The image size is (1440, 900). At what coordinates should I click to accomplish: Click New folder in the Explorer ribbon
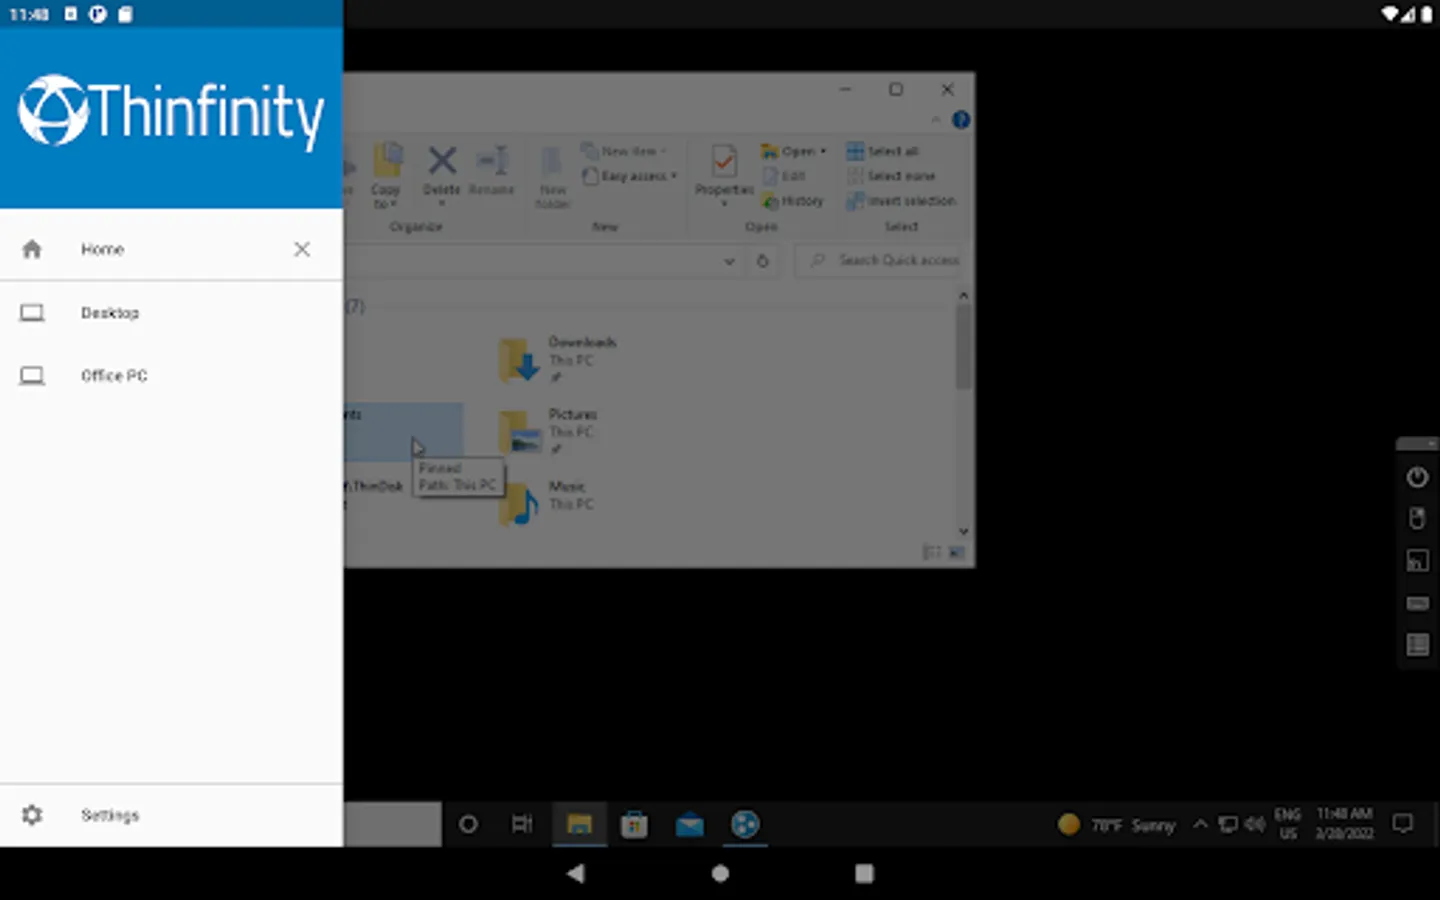tap(552, 177)
